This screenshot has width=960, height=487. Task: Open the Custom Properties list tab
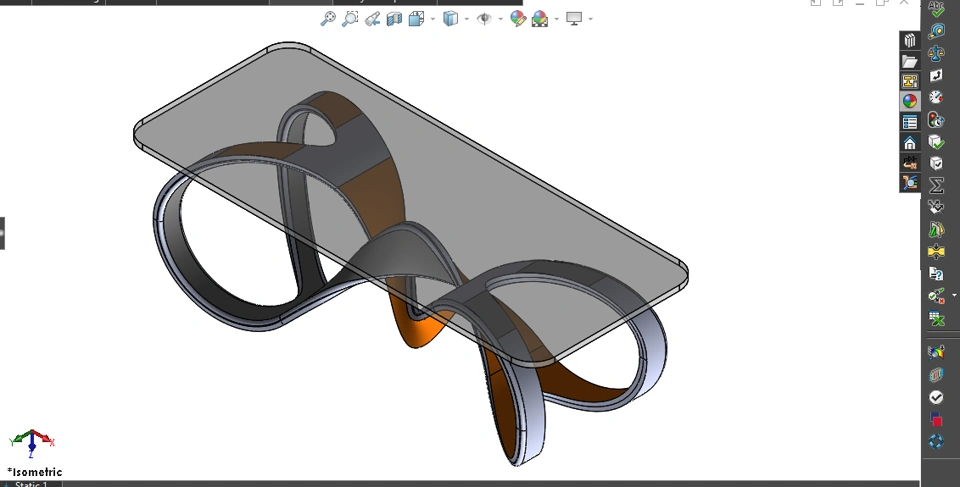click(x=910, y=122)
